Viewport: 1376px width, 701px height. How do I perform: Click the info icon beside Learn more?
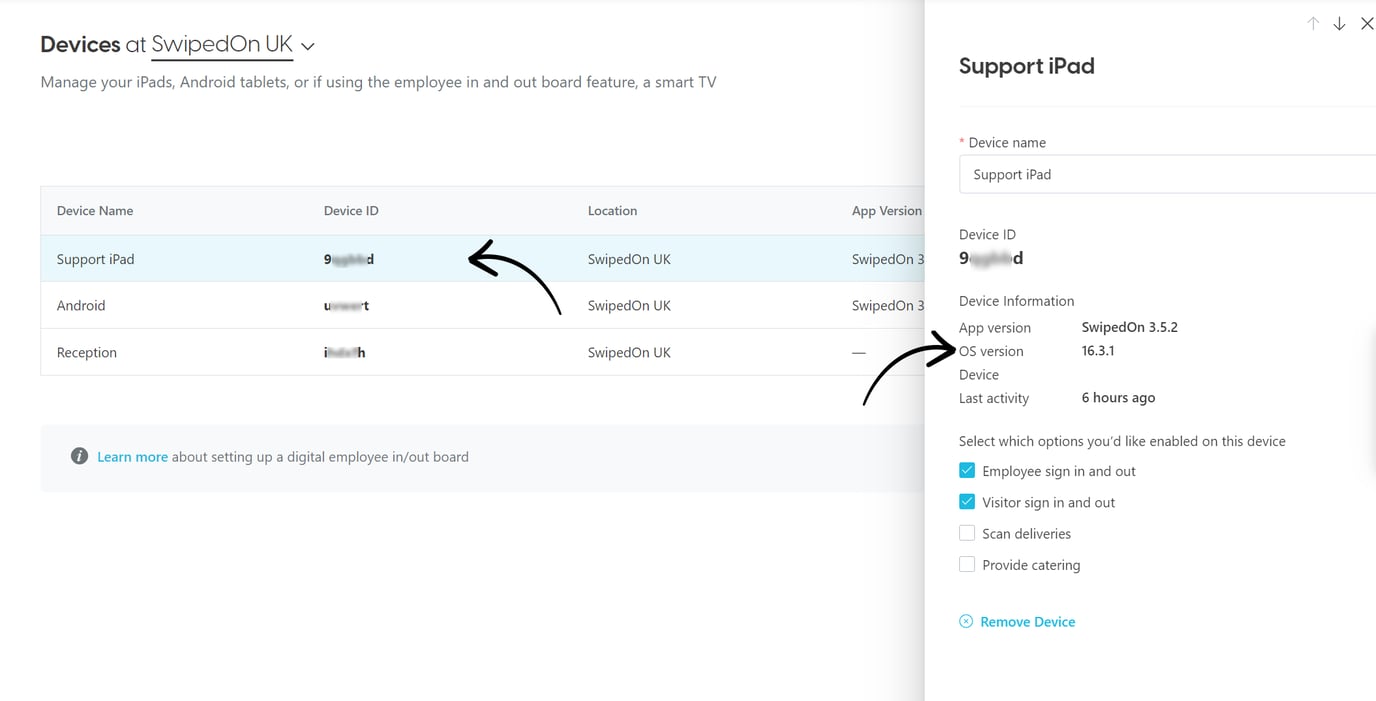tap(79, 456)
